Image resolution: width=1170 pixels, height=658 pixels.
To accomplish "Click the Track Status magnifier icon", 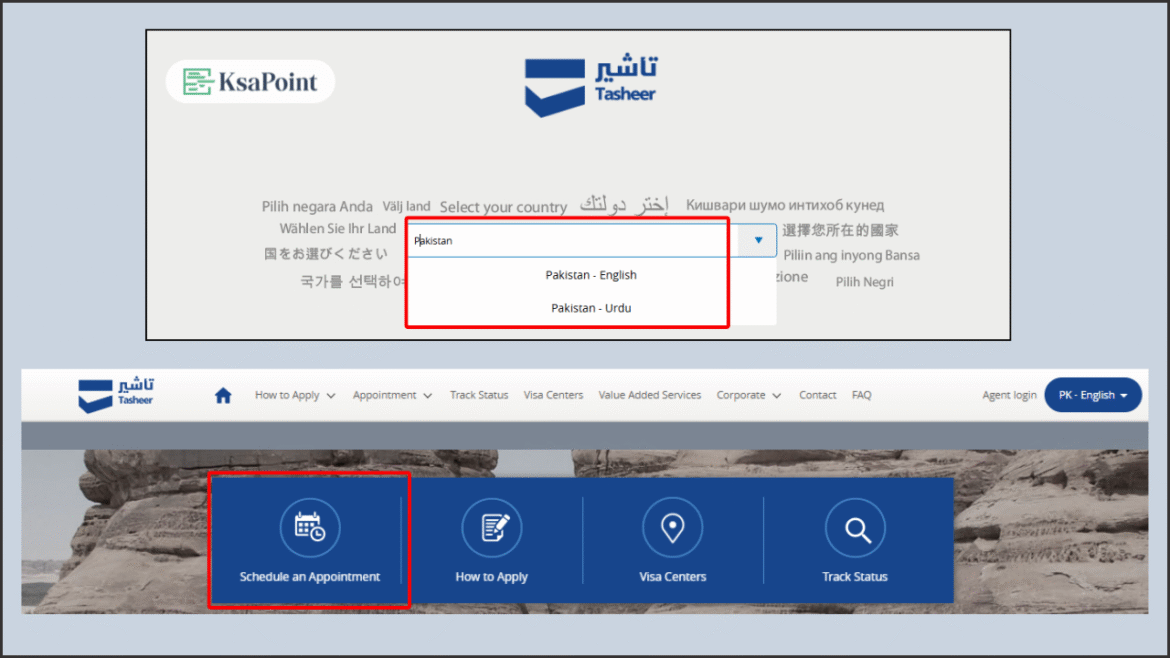I will [855, 527].
